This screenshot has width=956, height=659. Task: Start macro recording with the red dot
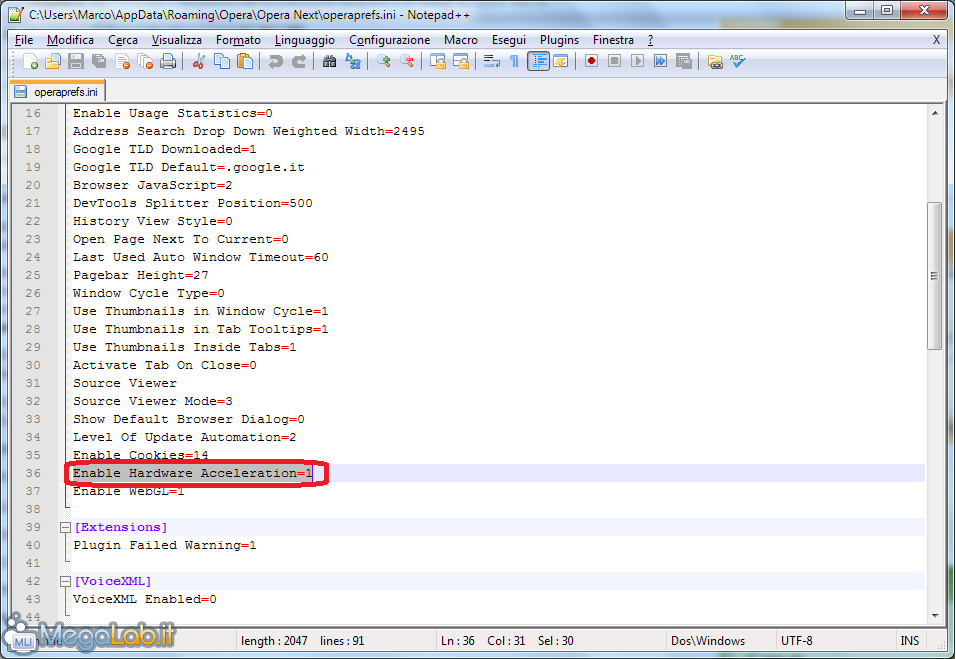click(591, 61)
